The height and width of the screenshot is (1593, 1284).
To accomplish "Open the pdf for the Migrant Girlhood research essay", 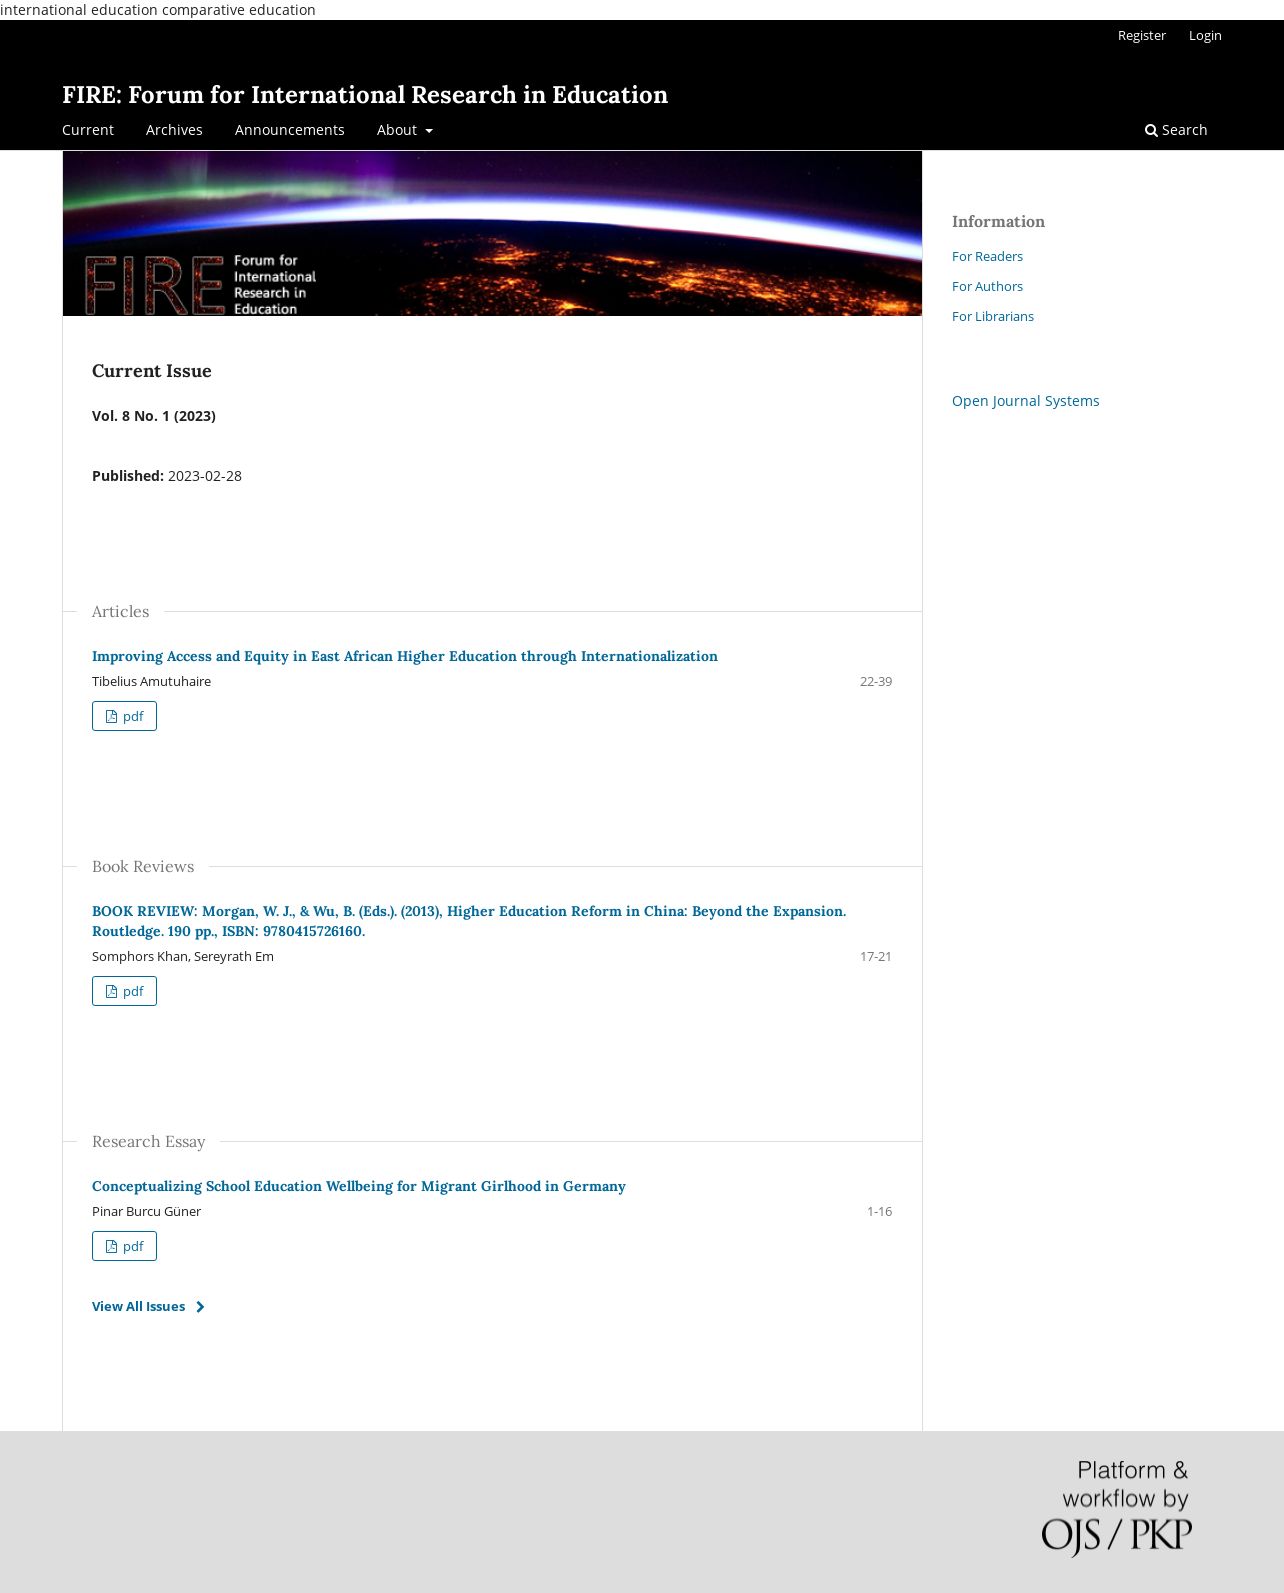I will click(x=124, y=1246).
